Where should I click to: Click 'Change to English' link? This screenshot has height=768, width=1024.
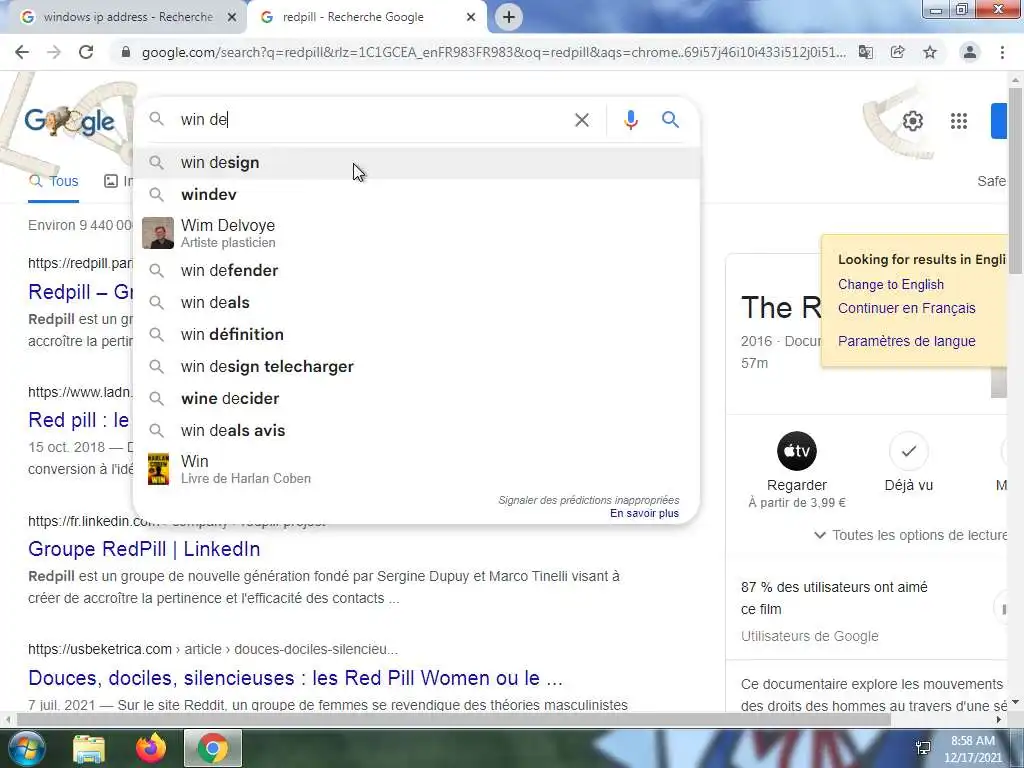click(x=891, y=285)
